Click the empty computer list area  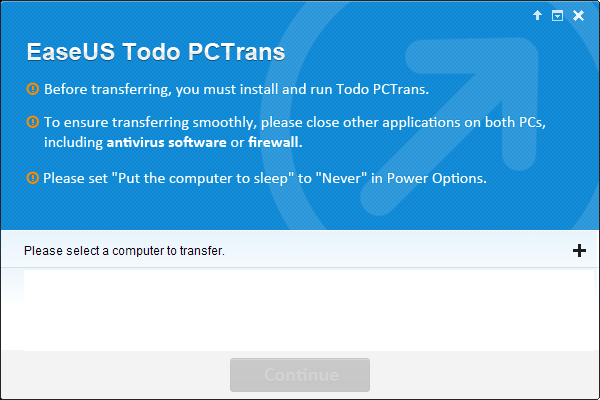[300, 310]
